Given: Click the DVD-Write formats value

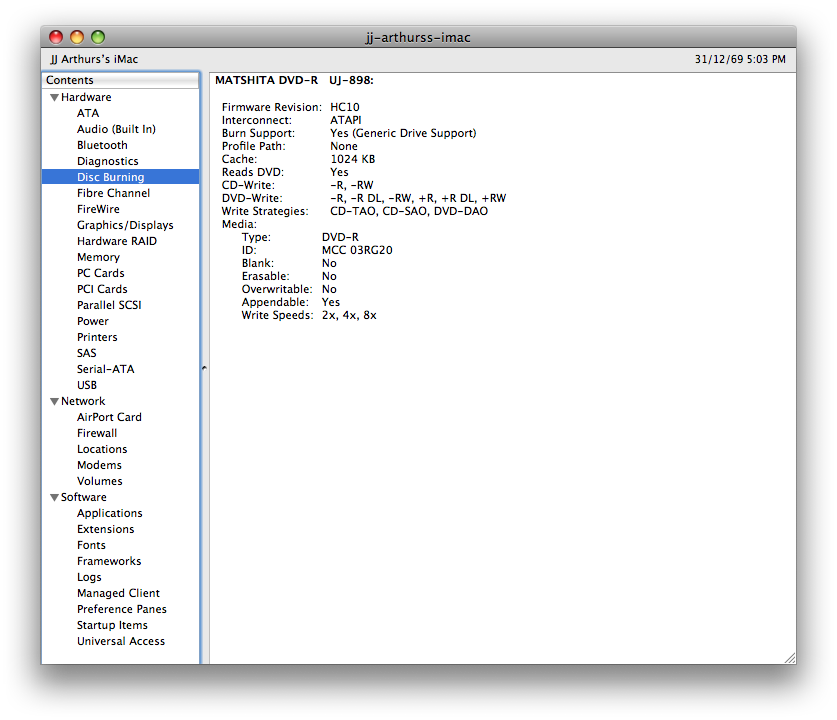Looking at the screenshot, I should tap(418, 199).
